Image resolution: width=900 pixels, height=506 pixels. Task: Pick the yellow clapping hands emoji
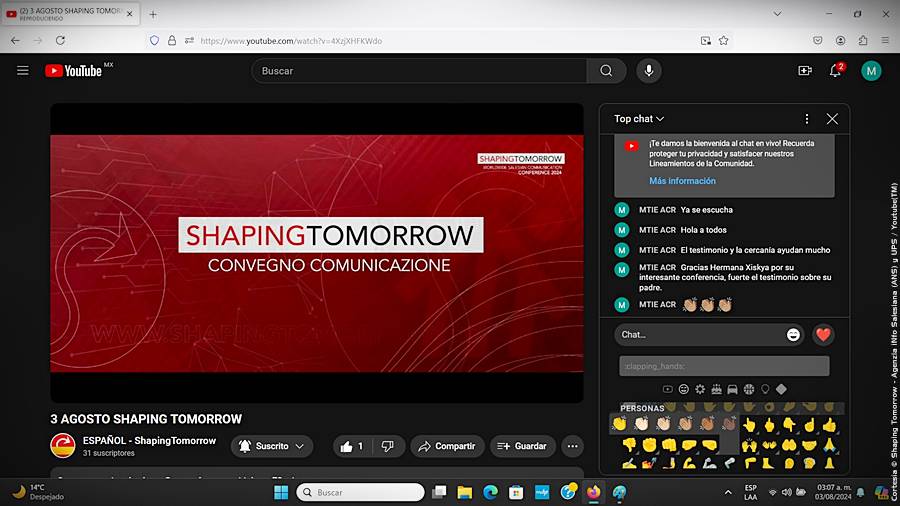619,424
